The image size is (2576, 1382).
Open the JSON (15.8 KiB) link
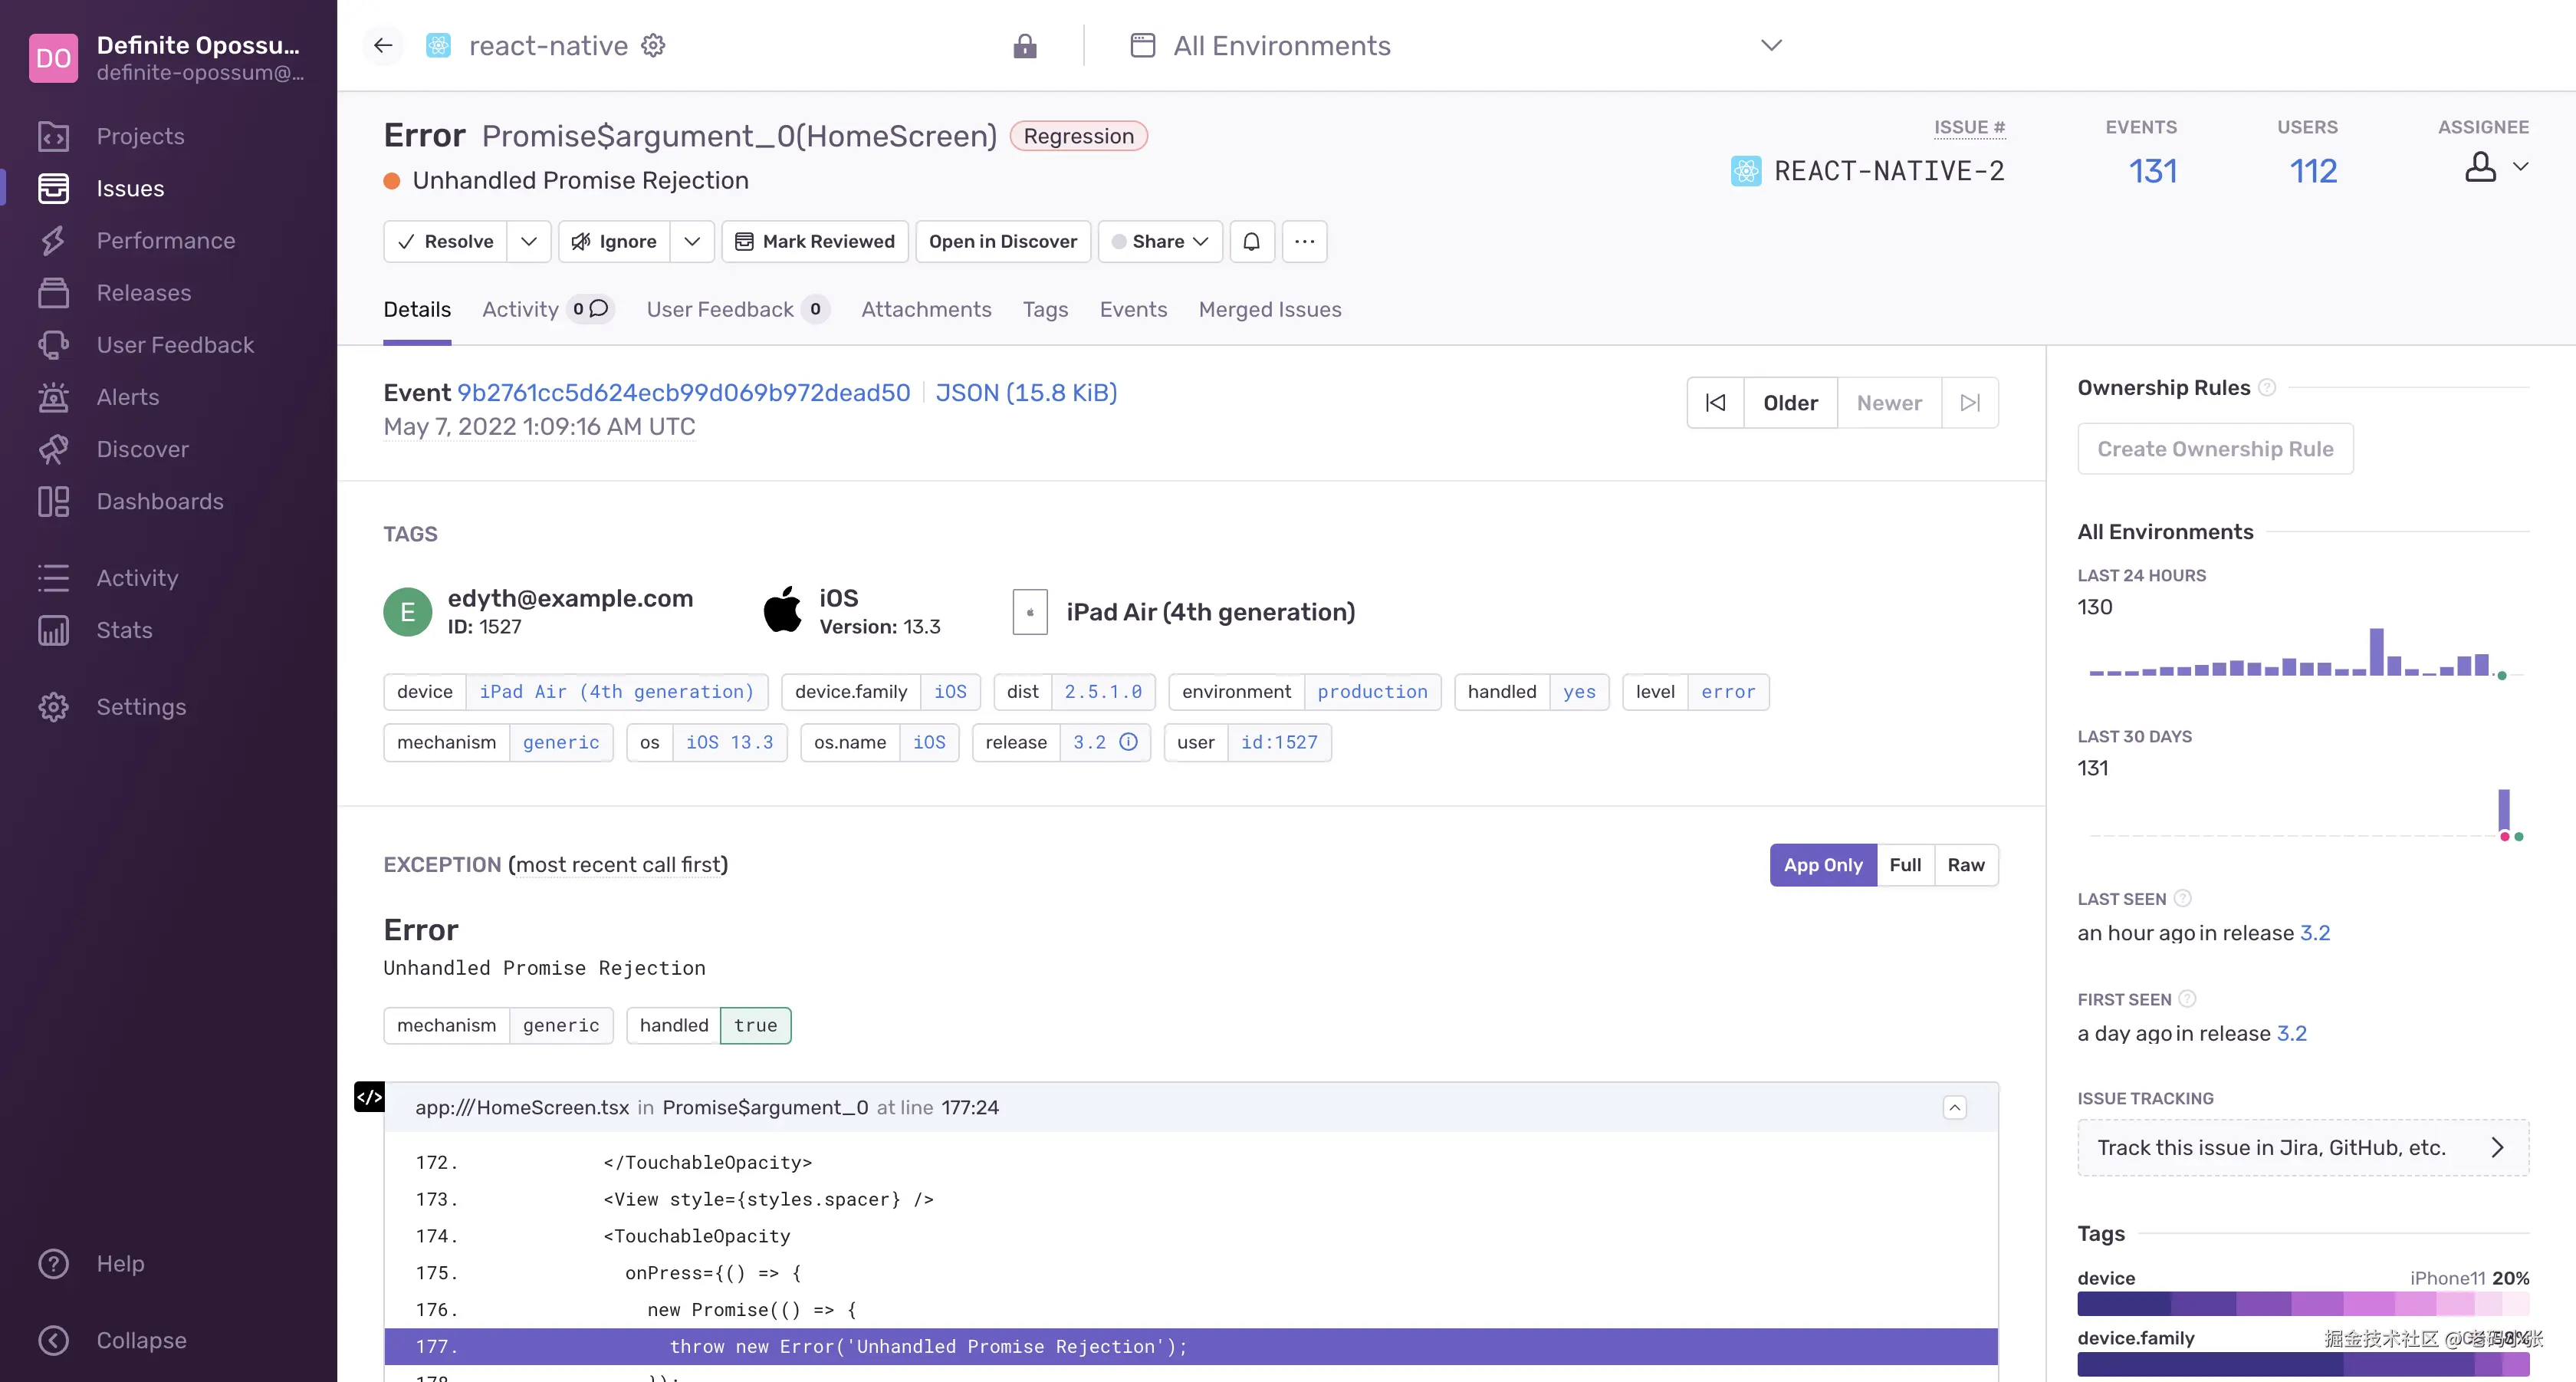tap(1025, 393)
